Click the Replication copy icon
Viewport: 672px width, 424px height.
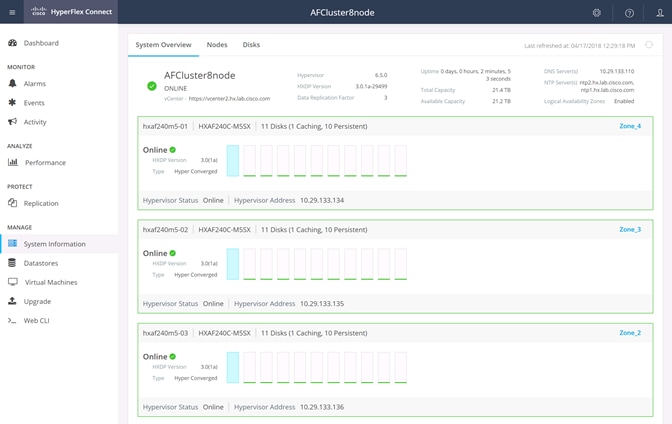pyautogui.click(x=12, y=203)
